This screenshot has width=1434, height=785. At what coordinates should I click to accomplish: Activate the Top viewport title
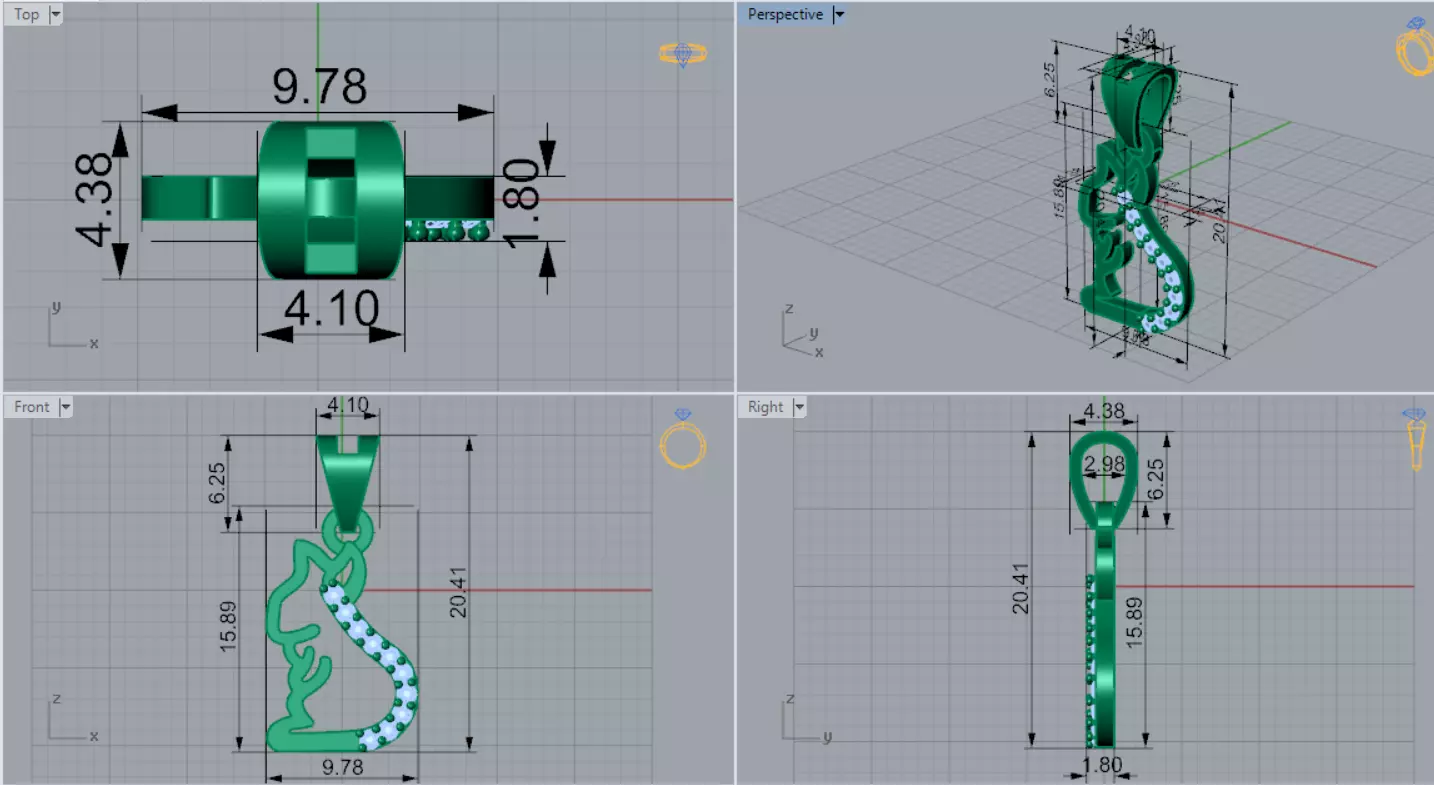27,15
